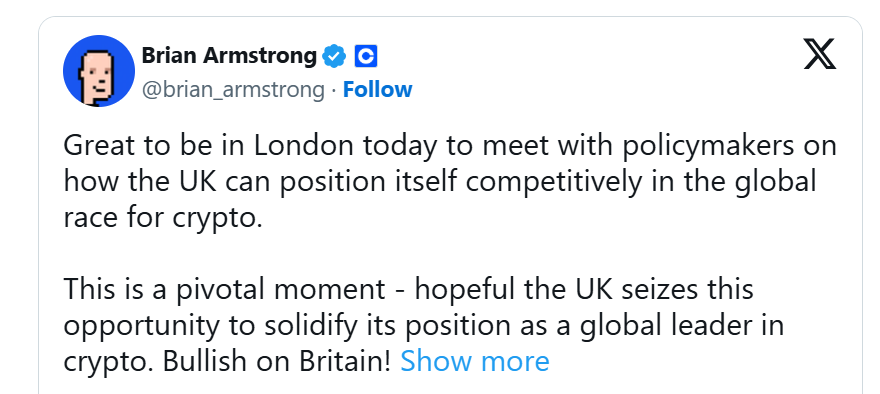Follow Brian Armstrong's account
880x394 pixels.
click(378, 89)
